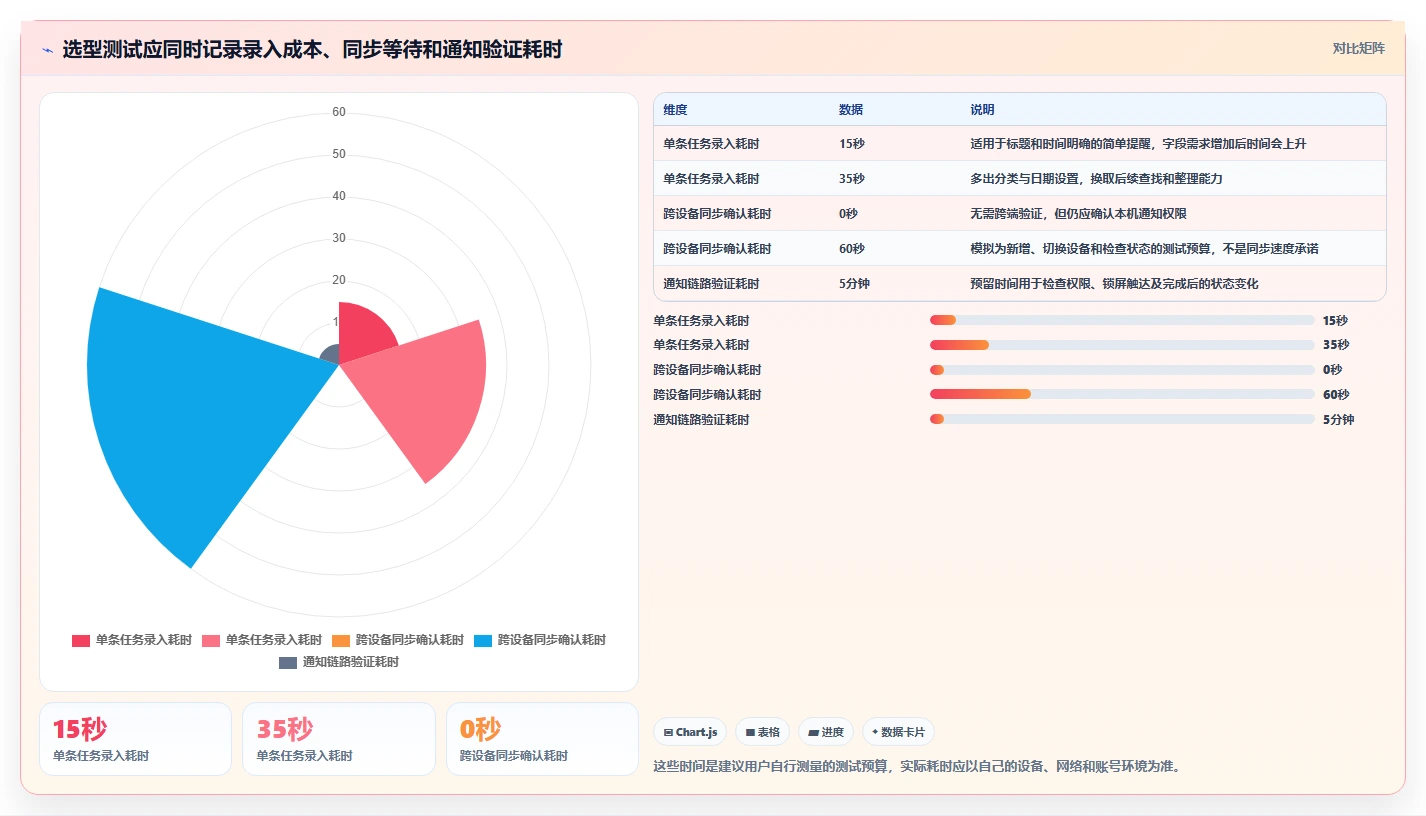The height and width of the screenshot is (816, 1426).
Task: Click the description starting 预留时间用于检查权限
Action: 1114,284
